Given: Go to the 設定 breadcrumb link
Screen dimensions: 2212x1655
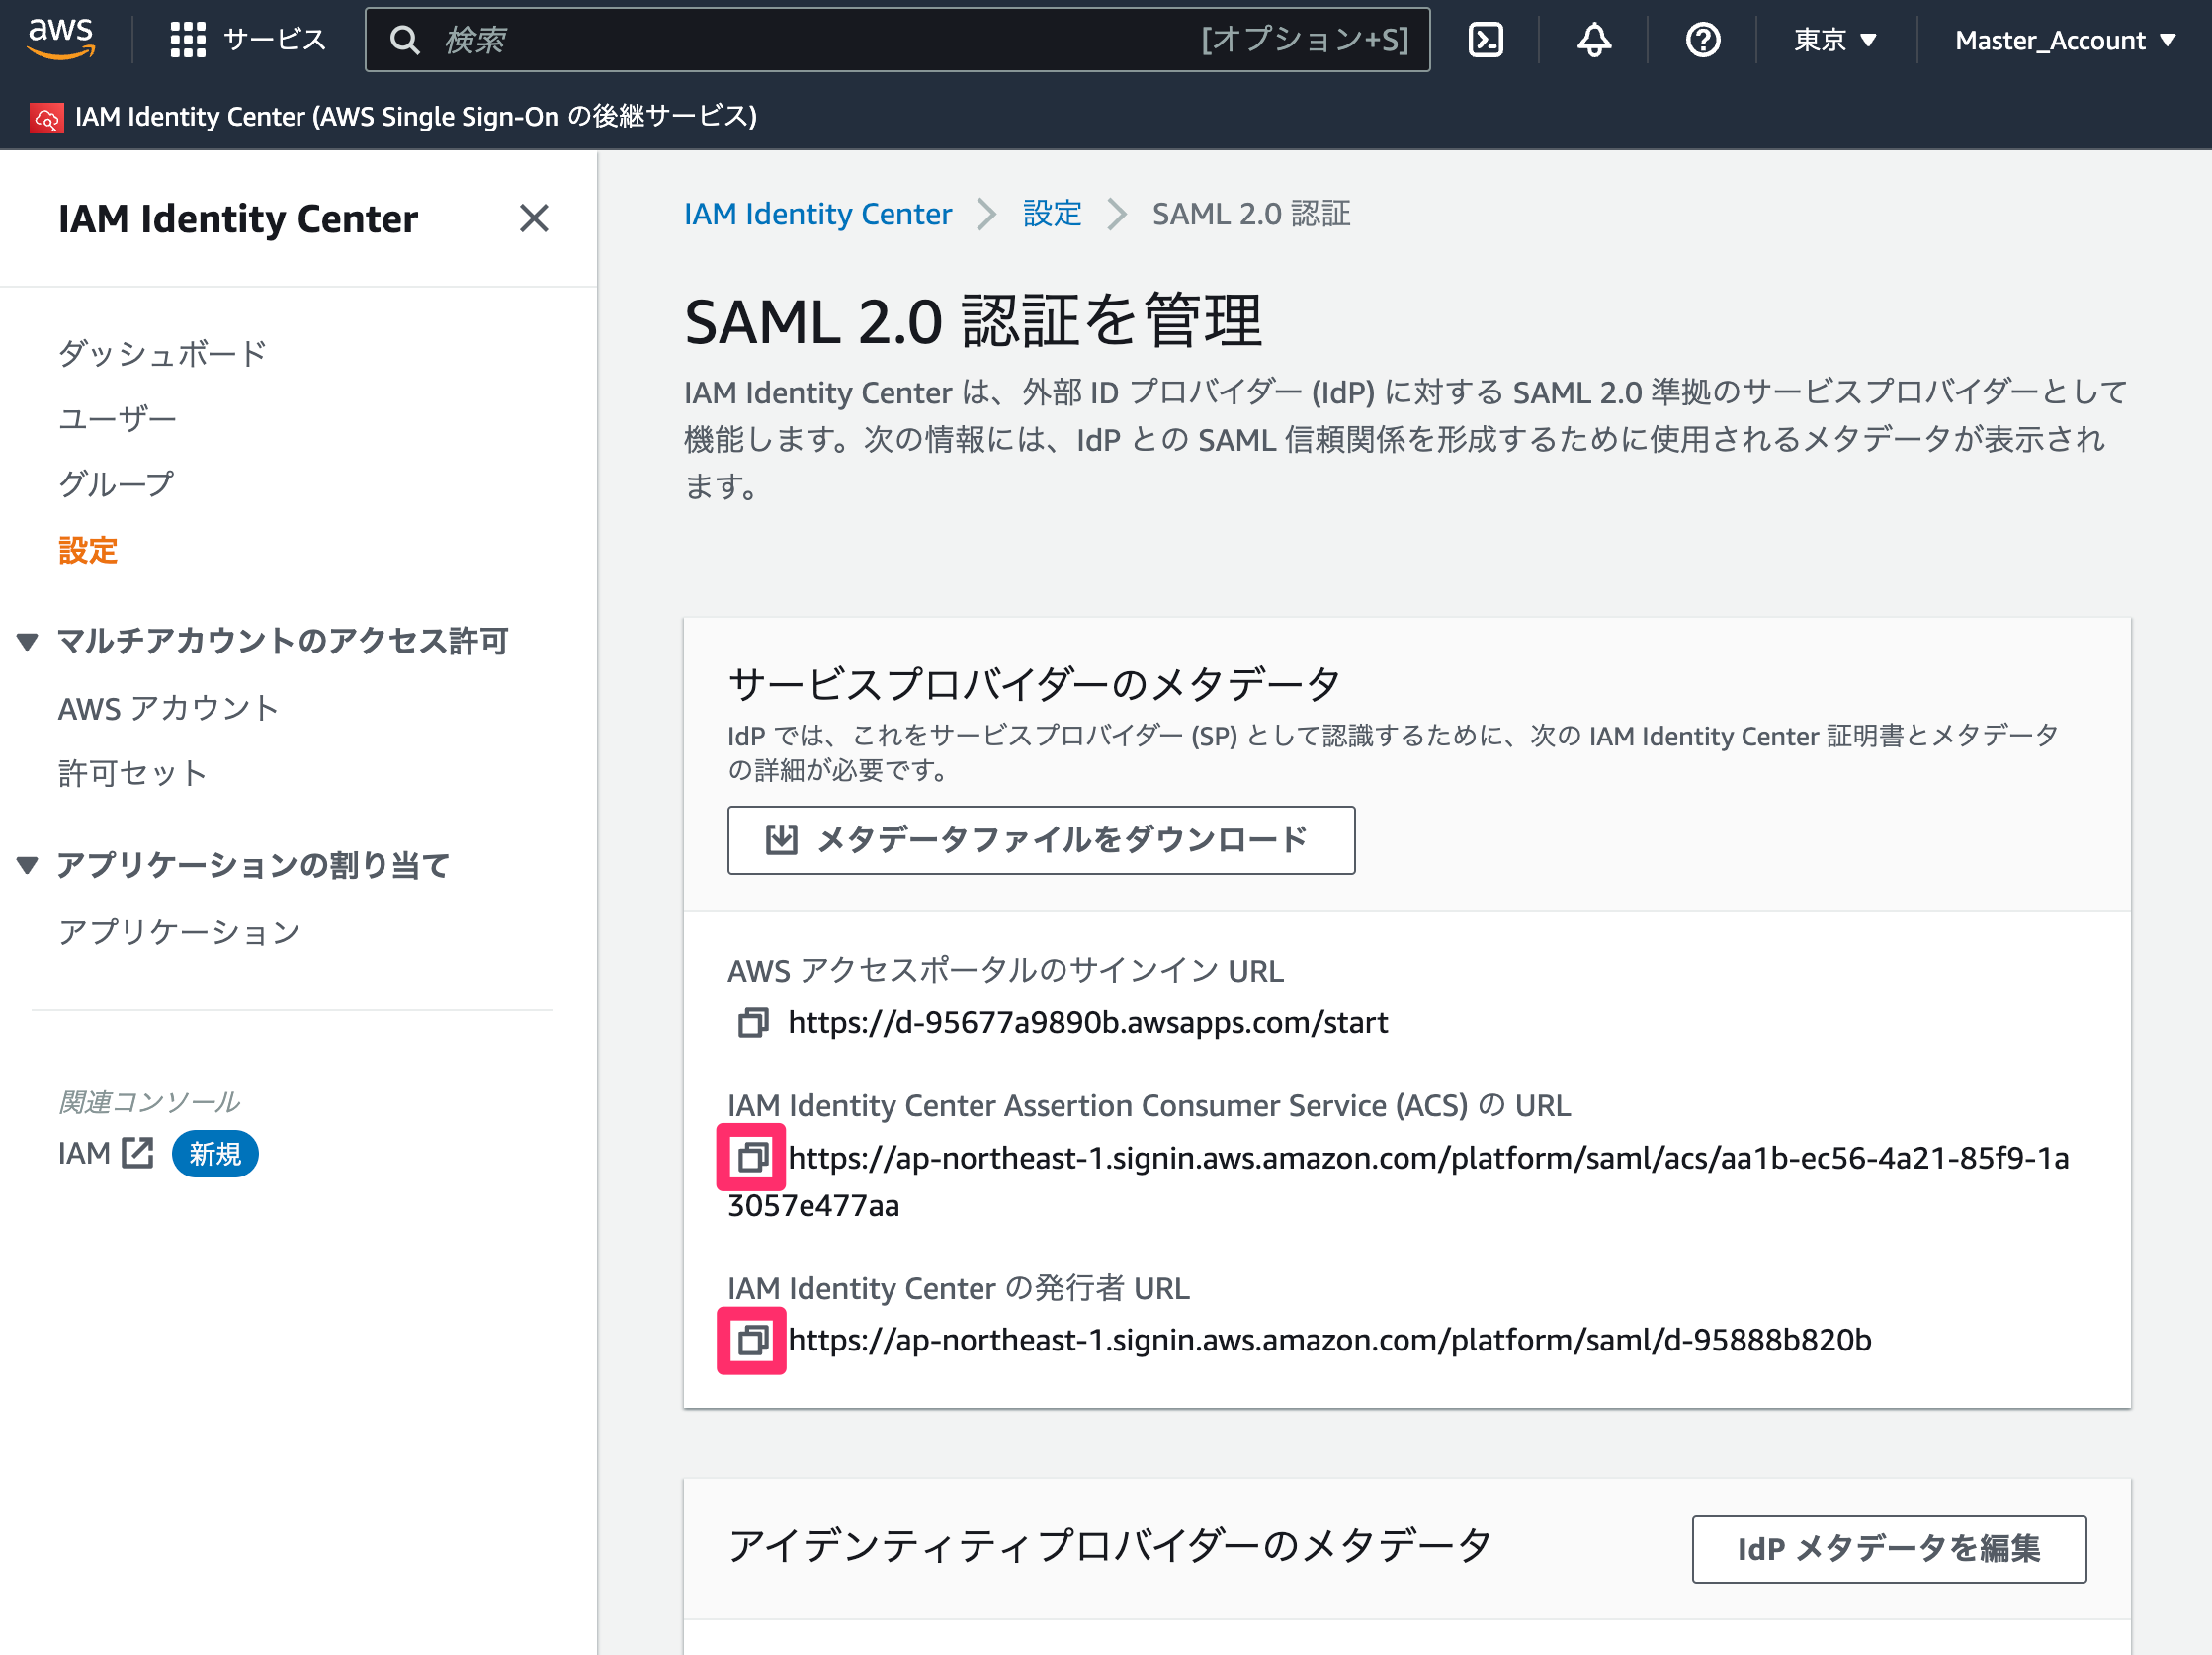Looking at the screenshot, I should [1052, 214].
